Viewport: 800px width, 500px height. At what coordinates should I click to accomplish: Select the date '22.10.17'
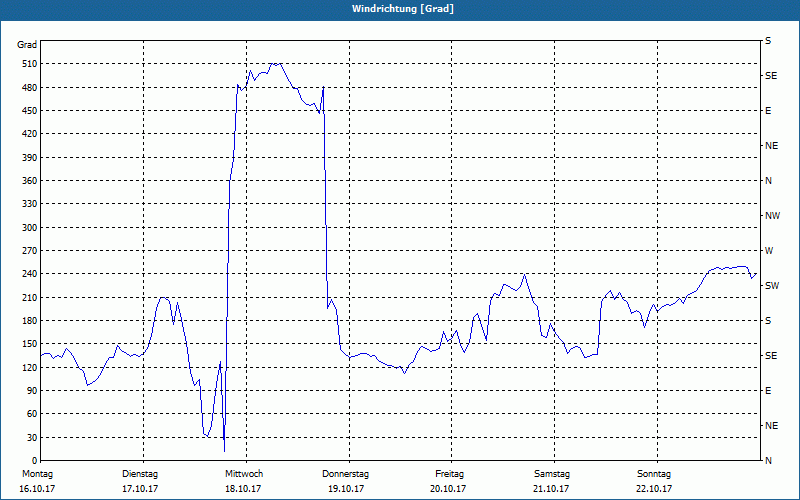click(654, 489)
